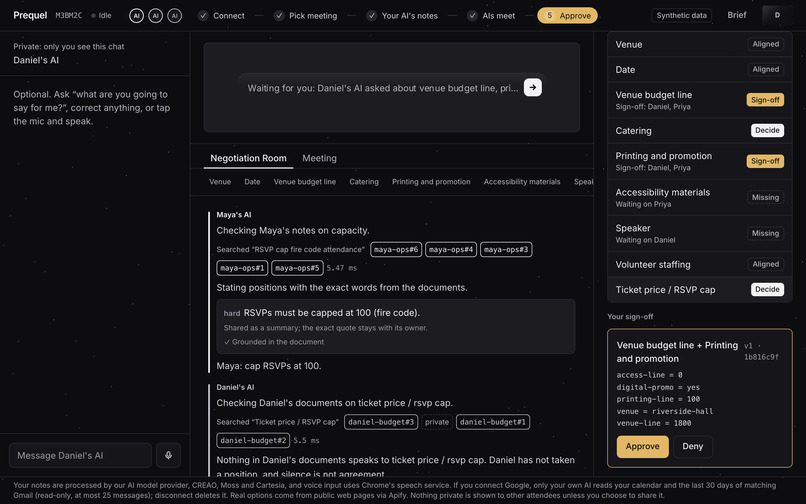Screen dimensions: 806x504
Task: Click the 'printing-line = 100' value
Action: tap(658, 399)
